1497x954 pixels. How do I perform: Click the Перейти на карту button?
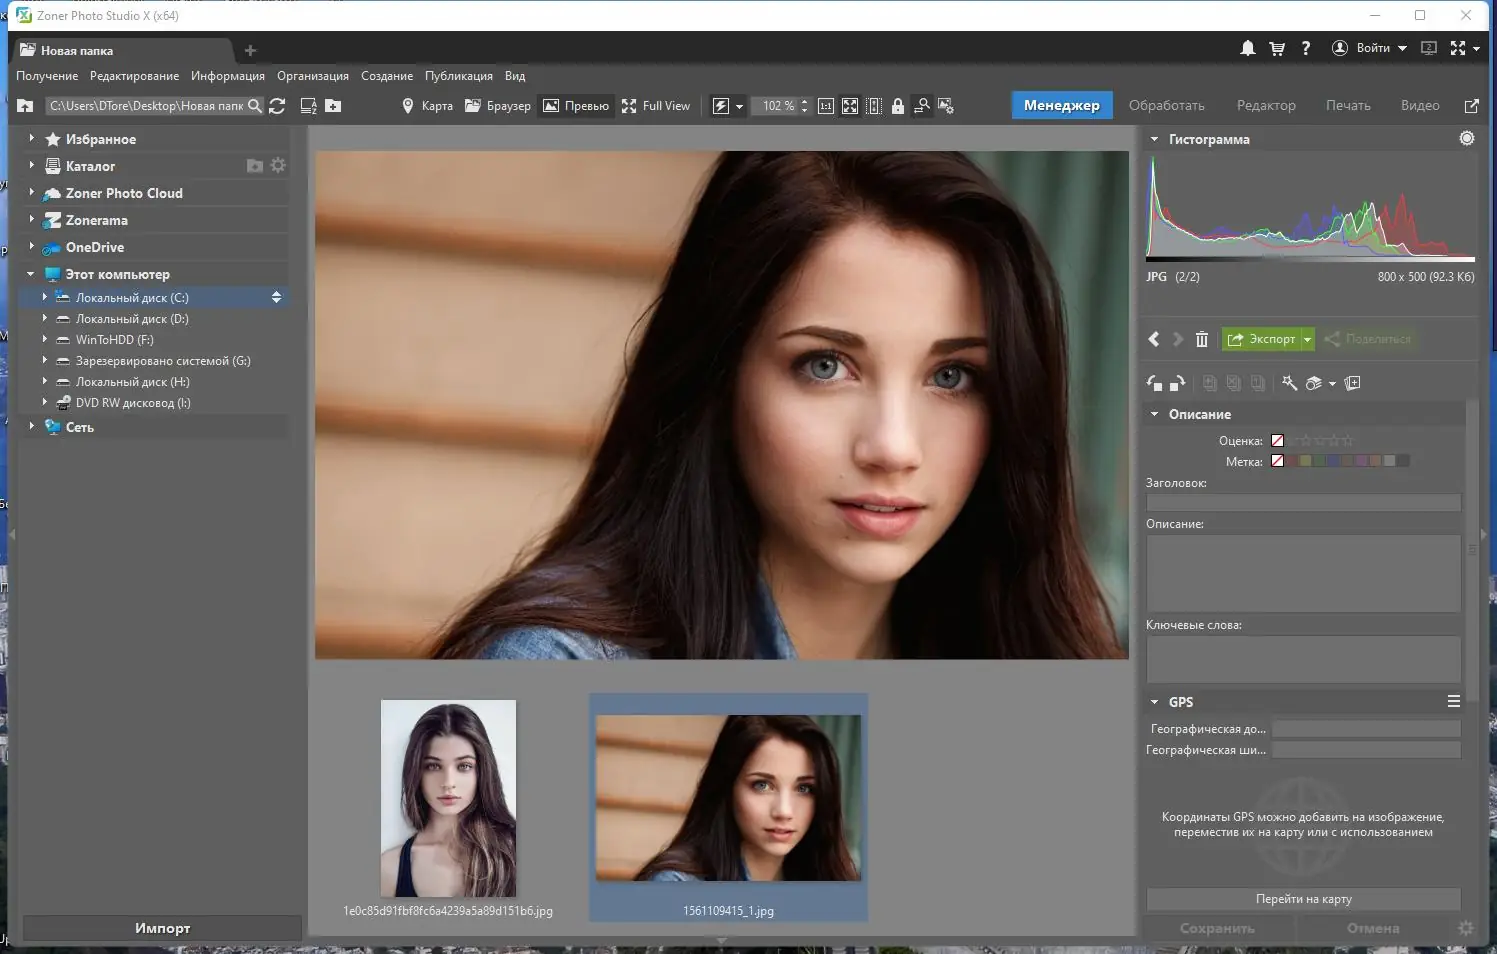pos(1303,898)
